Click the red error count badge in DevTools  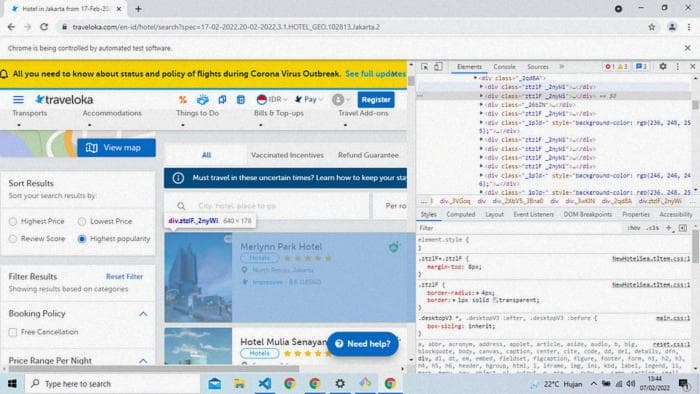(x=609, y=66)
